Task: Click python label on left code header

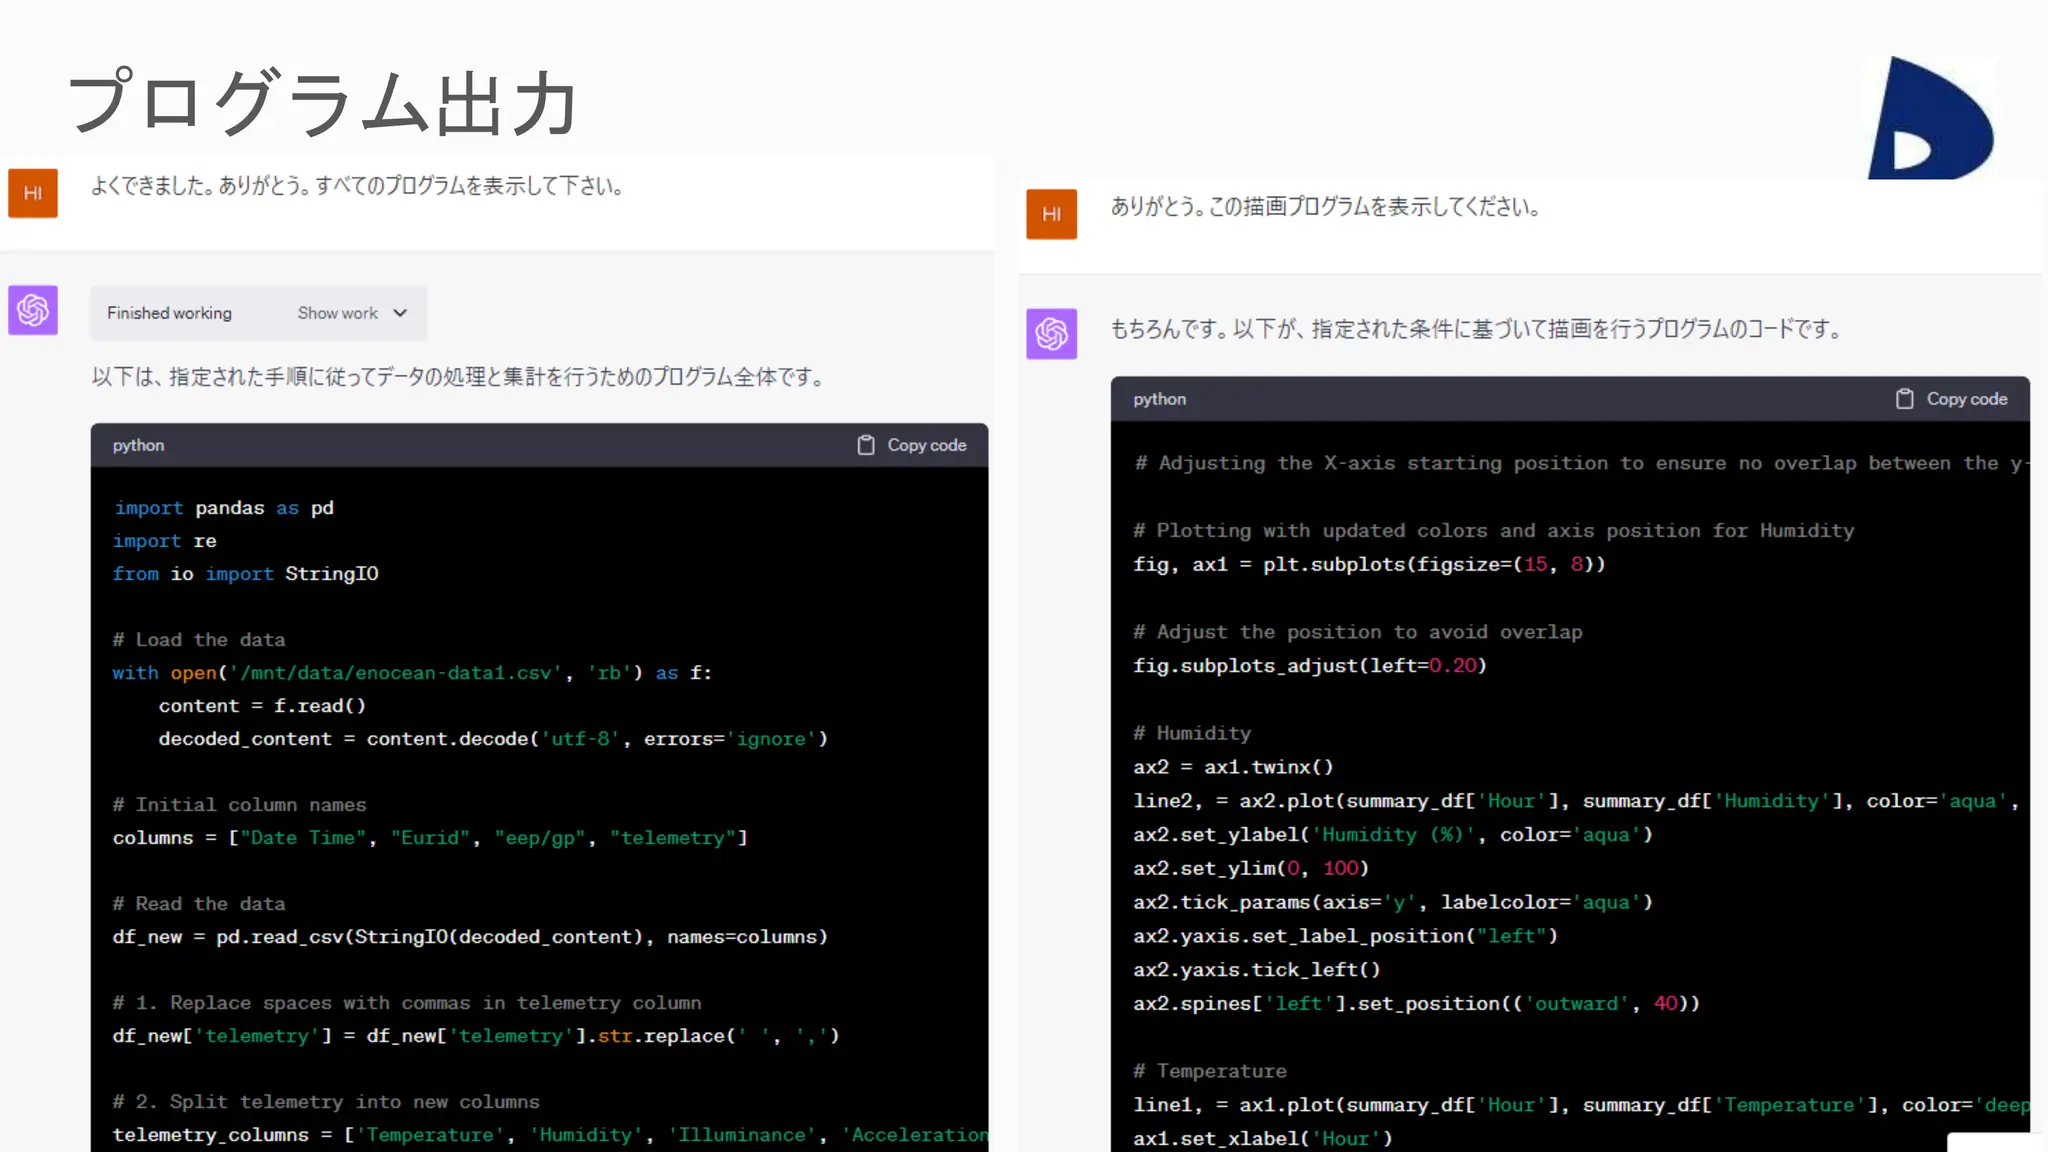Action: click(138, 445)
